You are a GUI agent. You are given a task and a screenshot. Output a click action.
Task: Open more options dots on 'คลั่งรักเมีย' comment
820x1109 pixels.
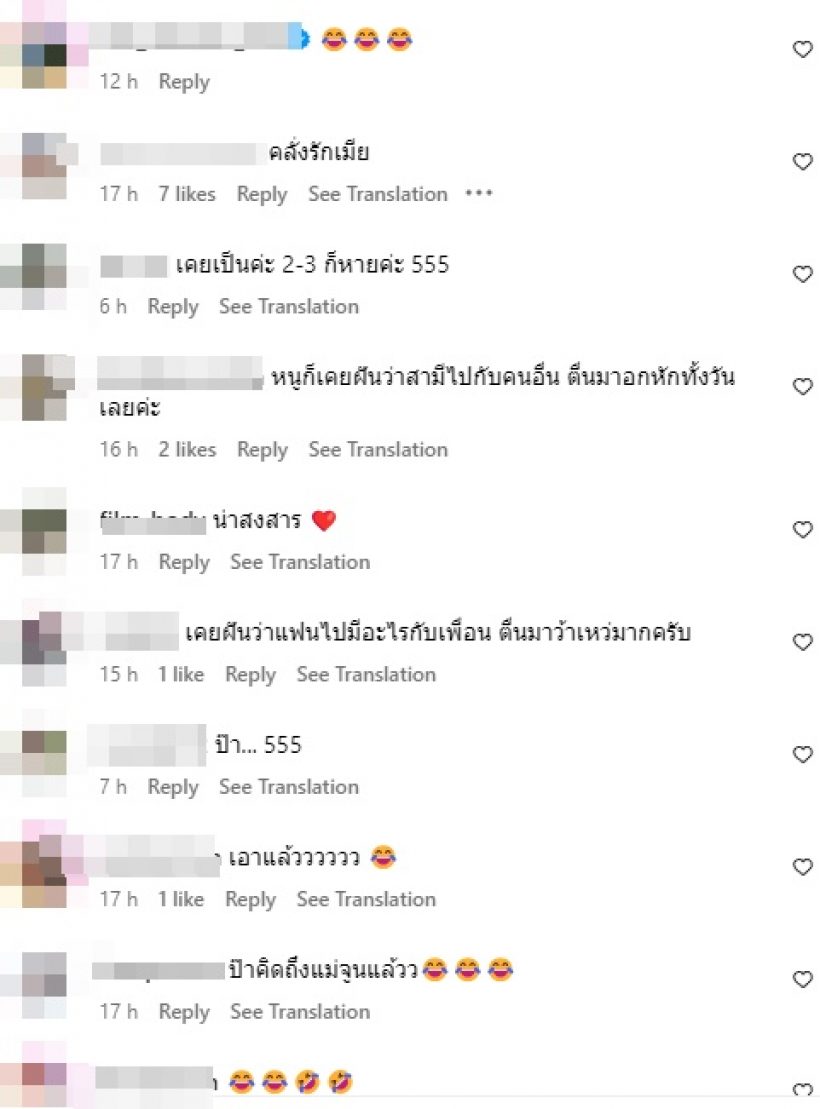click(x=479, y=193)
